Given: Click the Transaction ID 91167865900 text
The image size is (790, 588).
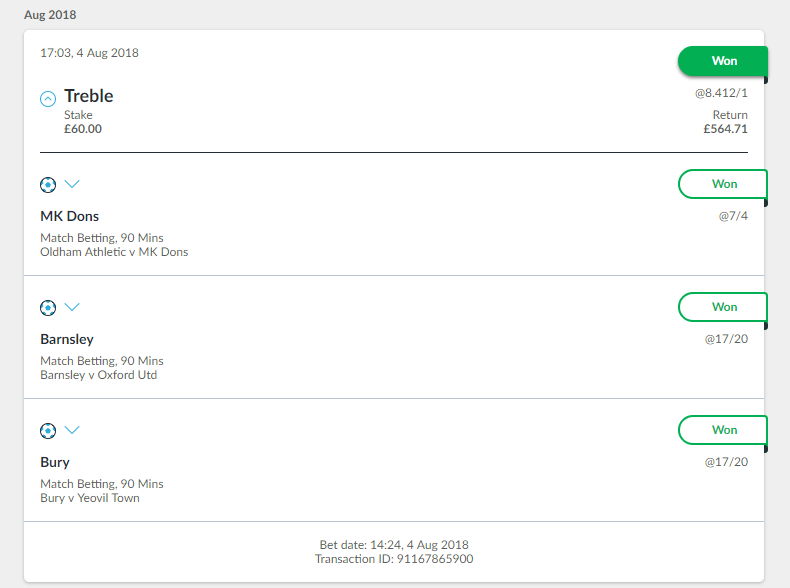Looking at the screenshot, I should [x=394, y=559].
